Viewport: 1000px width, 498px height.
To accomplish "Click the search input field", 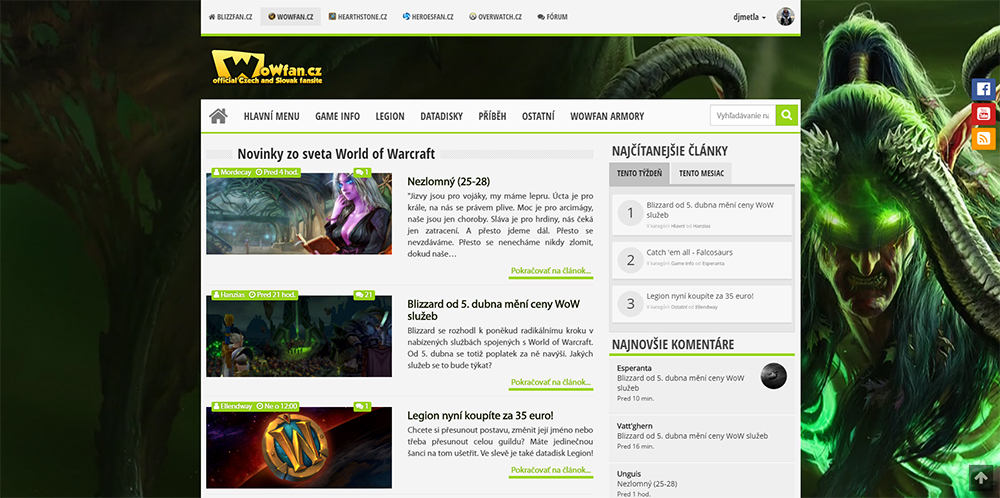I will (x=742, y=116).
